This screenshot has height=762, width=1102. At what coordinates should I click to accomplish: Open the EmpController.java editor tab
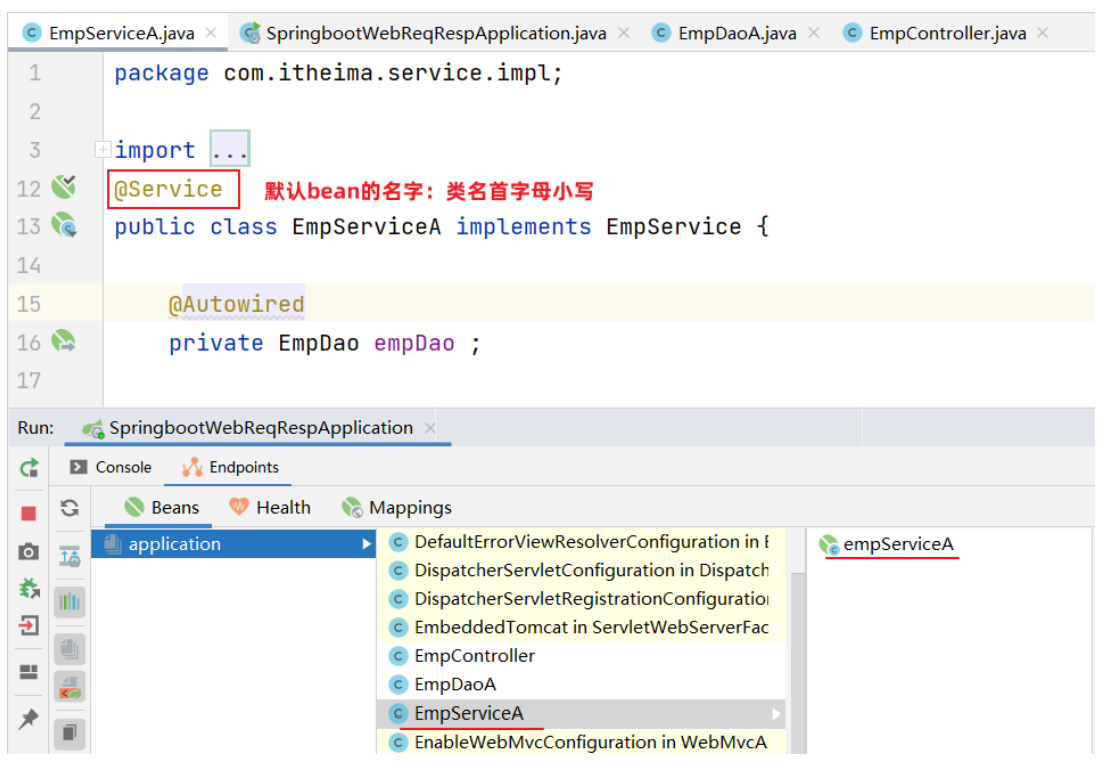point(947,33)
